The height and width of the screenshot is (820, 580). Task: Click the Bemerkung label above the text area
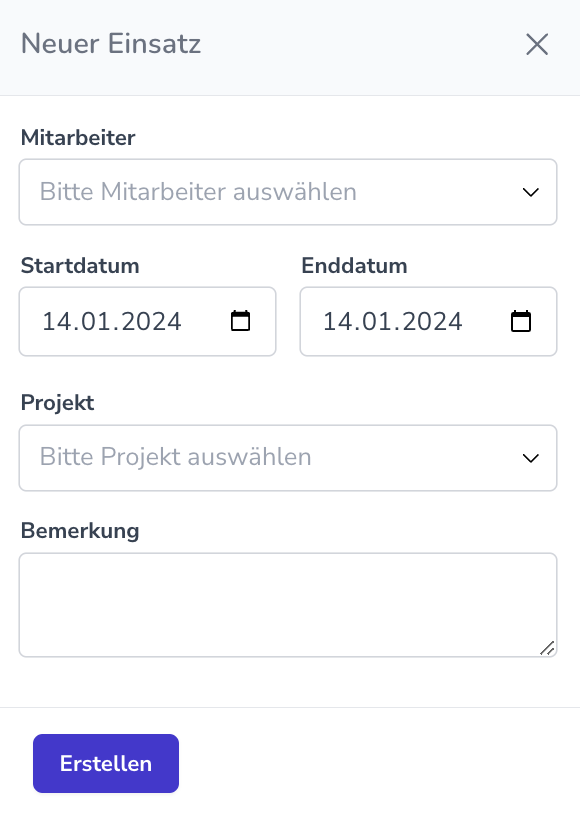pos(80,530)
